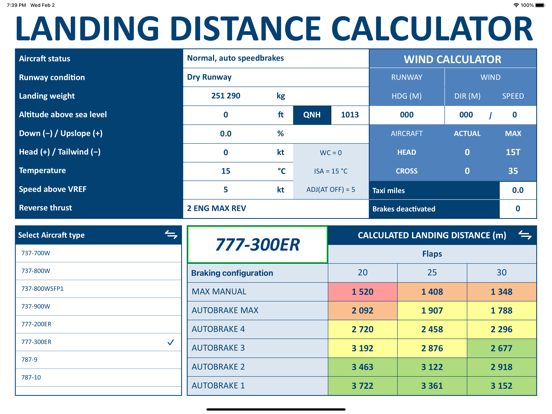Edit the altitude above sea level field
The width and height of the screenshot is (552, 414).
pos(226,115)
